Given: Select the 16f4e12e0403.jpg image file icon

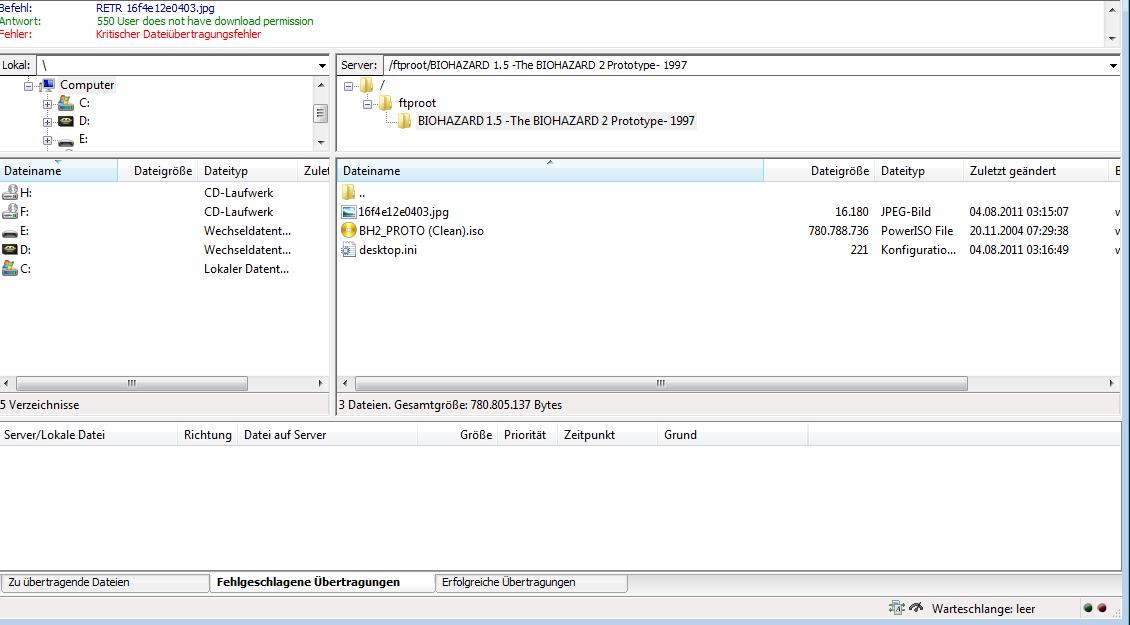Looking at the screenshot, I should (349, 212).
